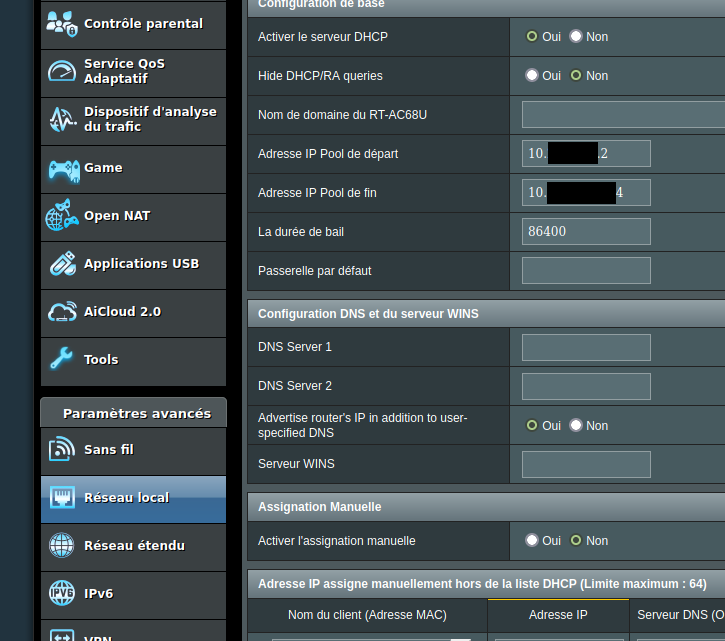Click the Contrôle parental icon
The height and width of the screenshot is (641, 725).
(x=62, y=24)
